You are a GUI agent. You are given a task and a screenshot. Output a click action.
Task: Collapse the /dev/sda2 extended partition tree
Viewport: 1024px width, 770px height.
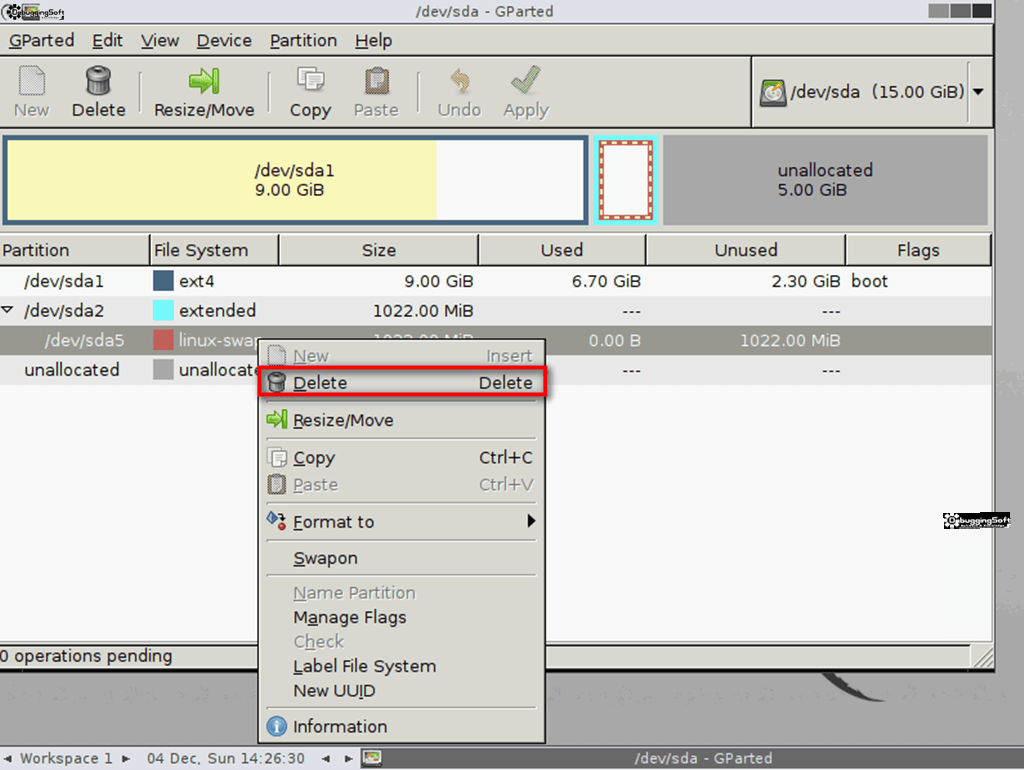tap(9, 311)
